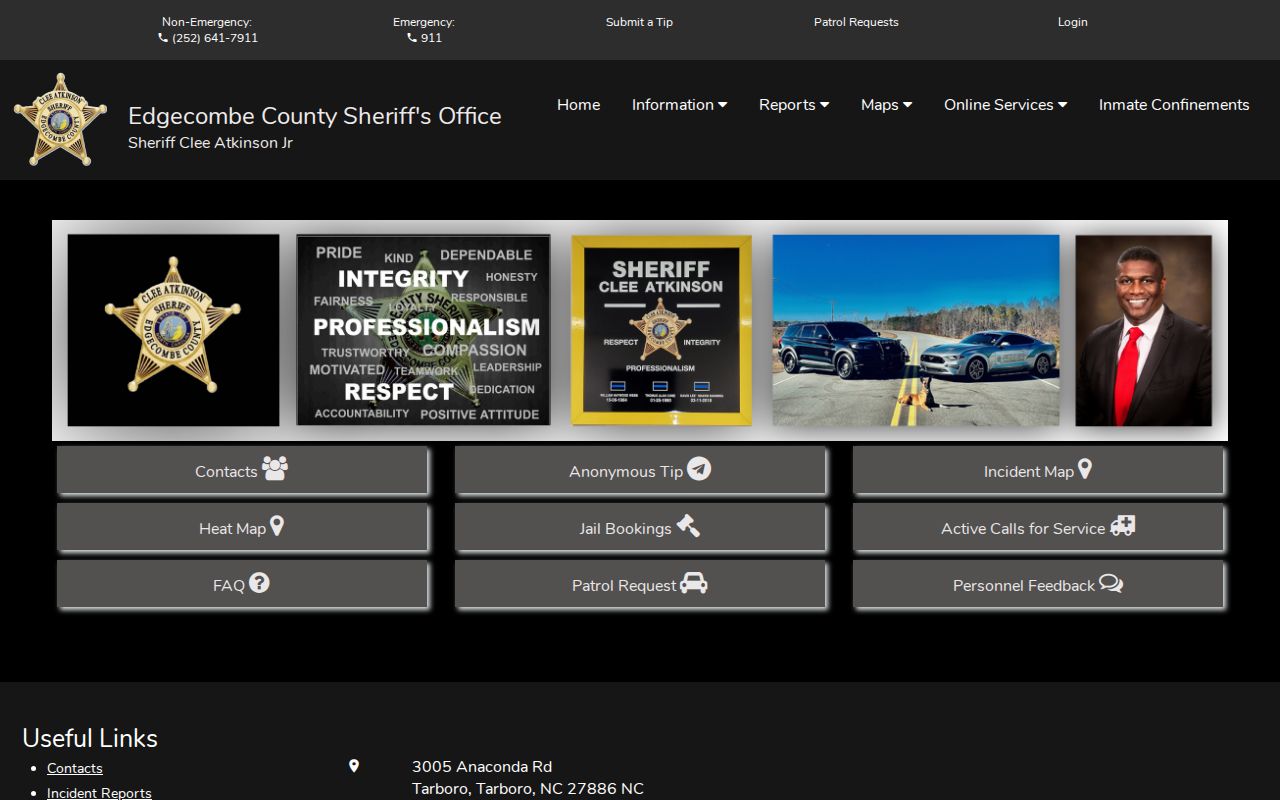This screenshot has width=1280, height=800.
Task: Click the location pin beside the address
Action: point(353,766)
